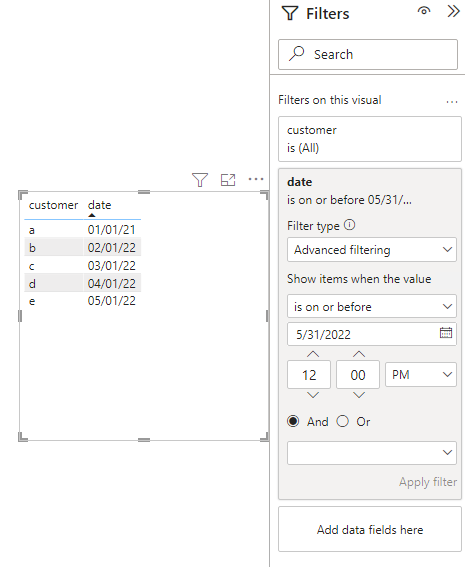Open the Advanced filtering type dropdown
The width and height of the screenshot is (465, 567).
pyautogui.click(x=372, y=250)
